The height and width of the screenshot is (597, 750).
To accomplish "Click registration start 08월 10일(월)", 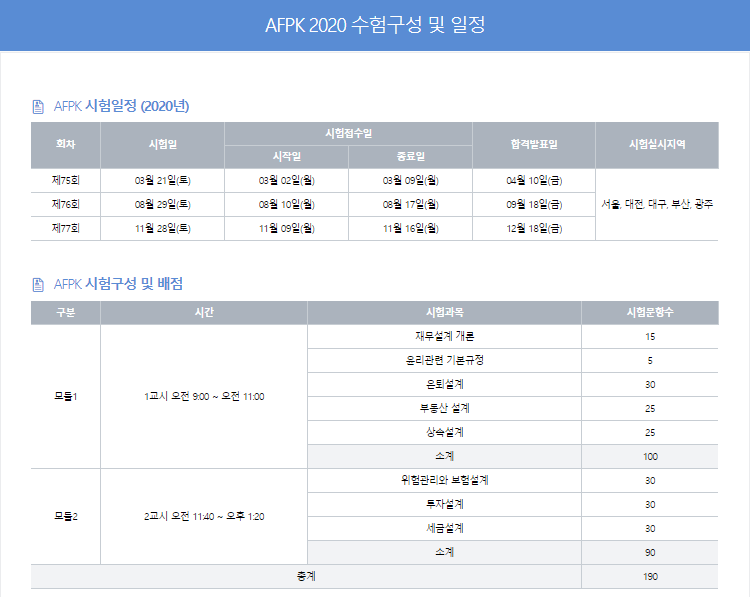I will (287, 204).
